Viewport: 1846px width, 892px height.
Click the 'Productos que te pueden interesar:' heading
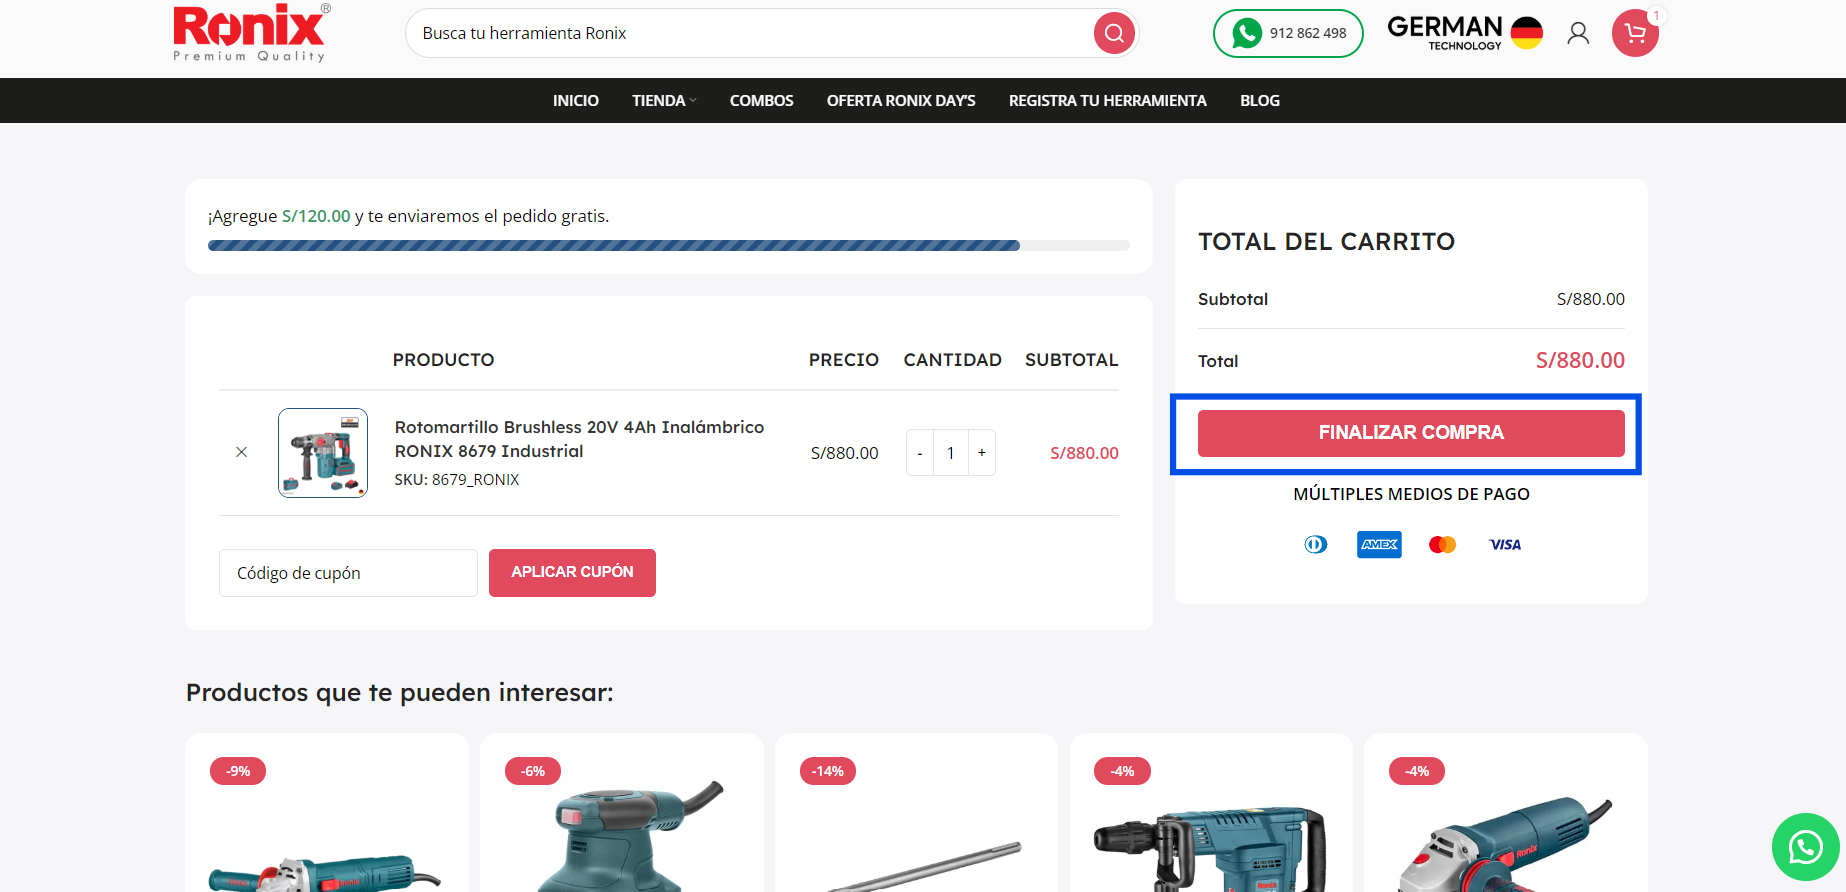pyautogui.click(x=400, y=693)
